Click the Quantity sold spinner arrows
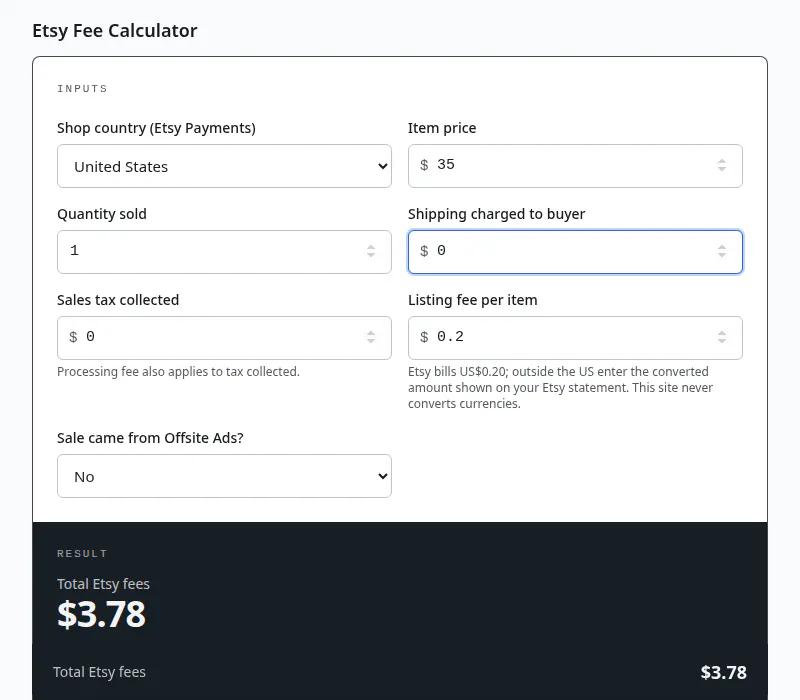This screenshot has width=800, height=700. click(371, 251)
